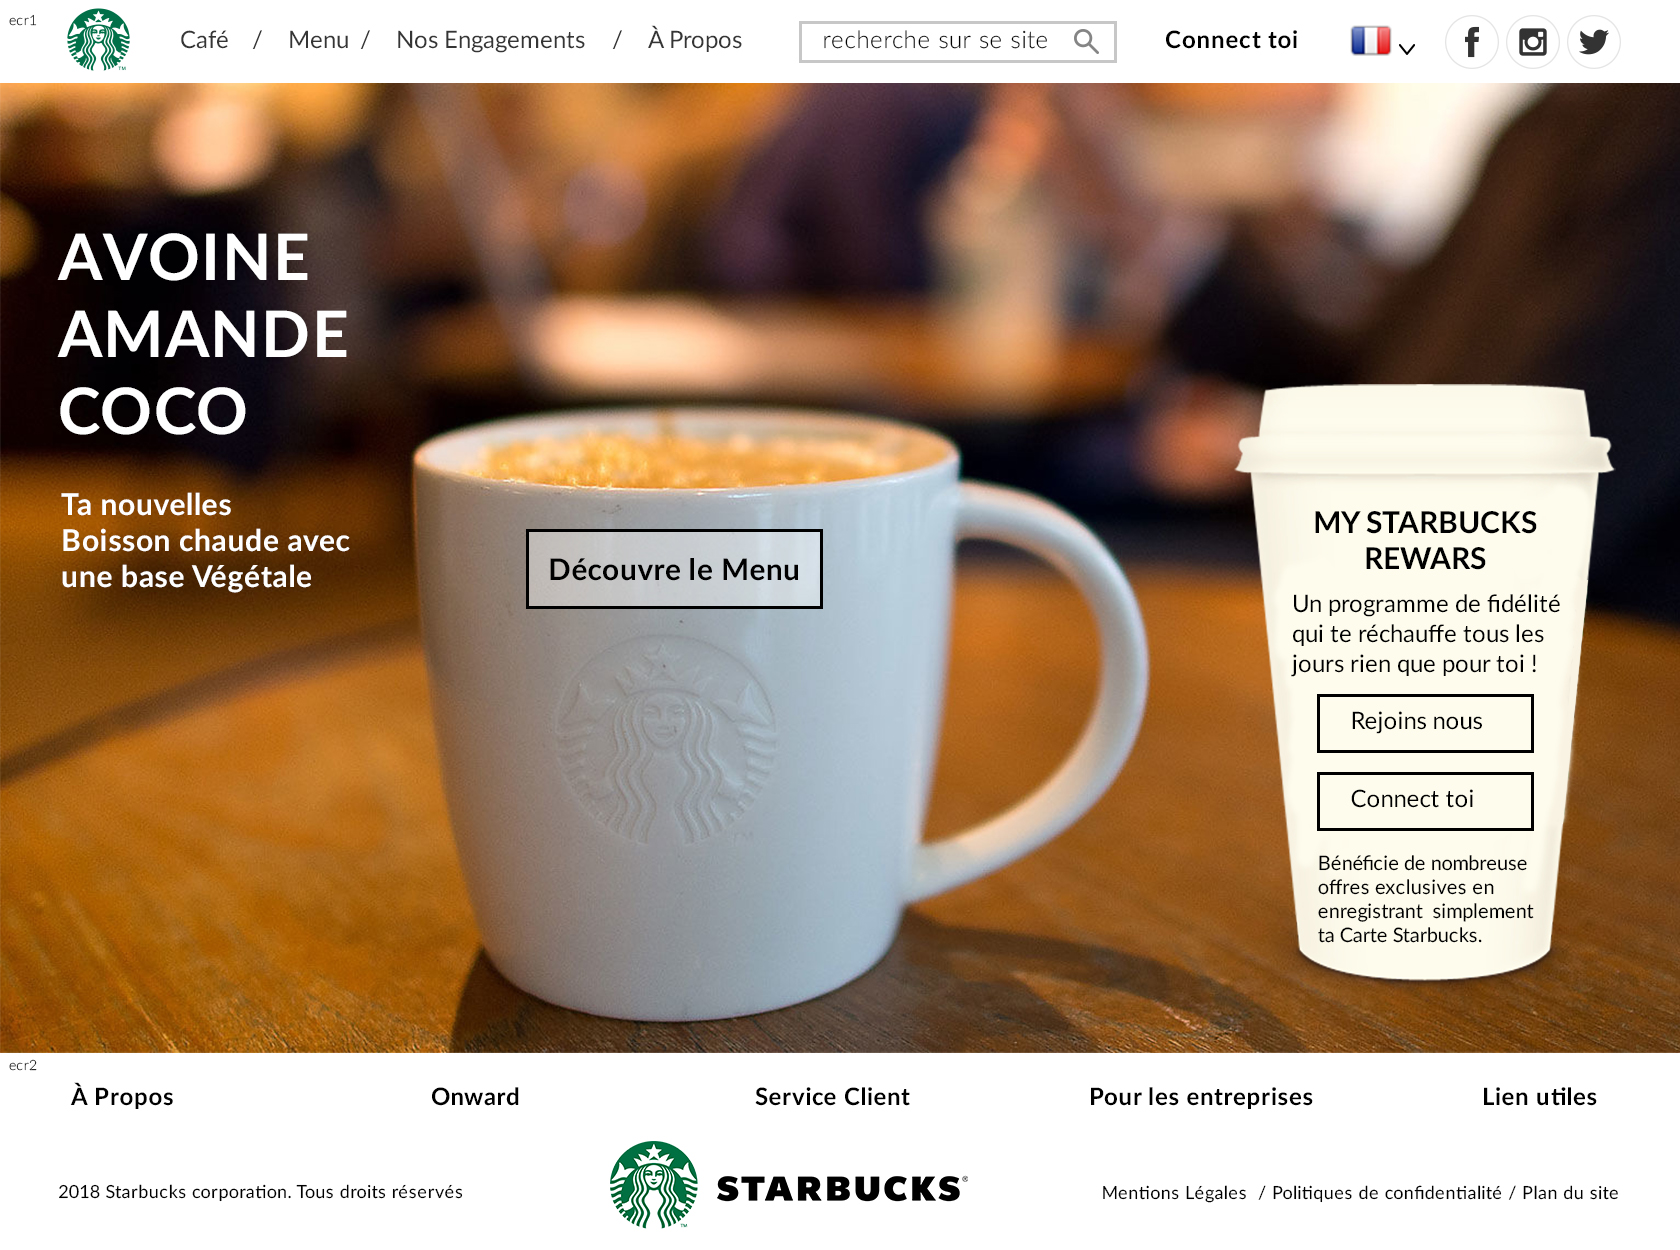Image resolution: width=1680 pixels, height=1250 pixels.
Task: Open Nos Engagements in navigation
Action: point(490,40)
